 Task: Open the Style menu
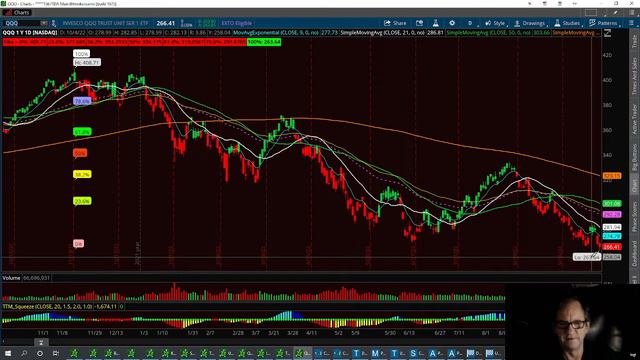coord(496,23)
